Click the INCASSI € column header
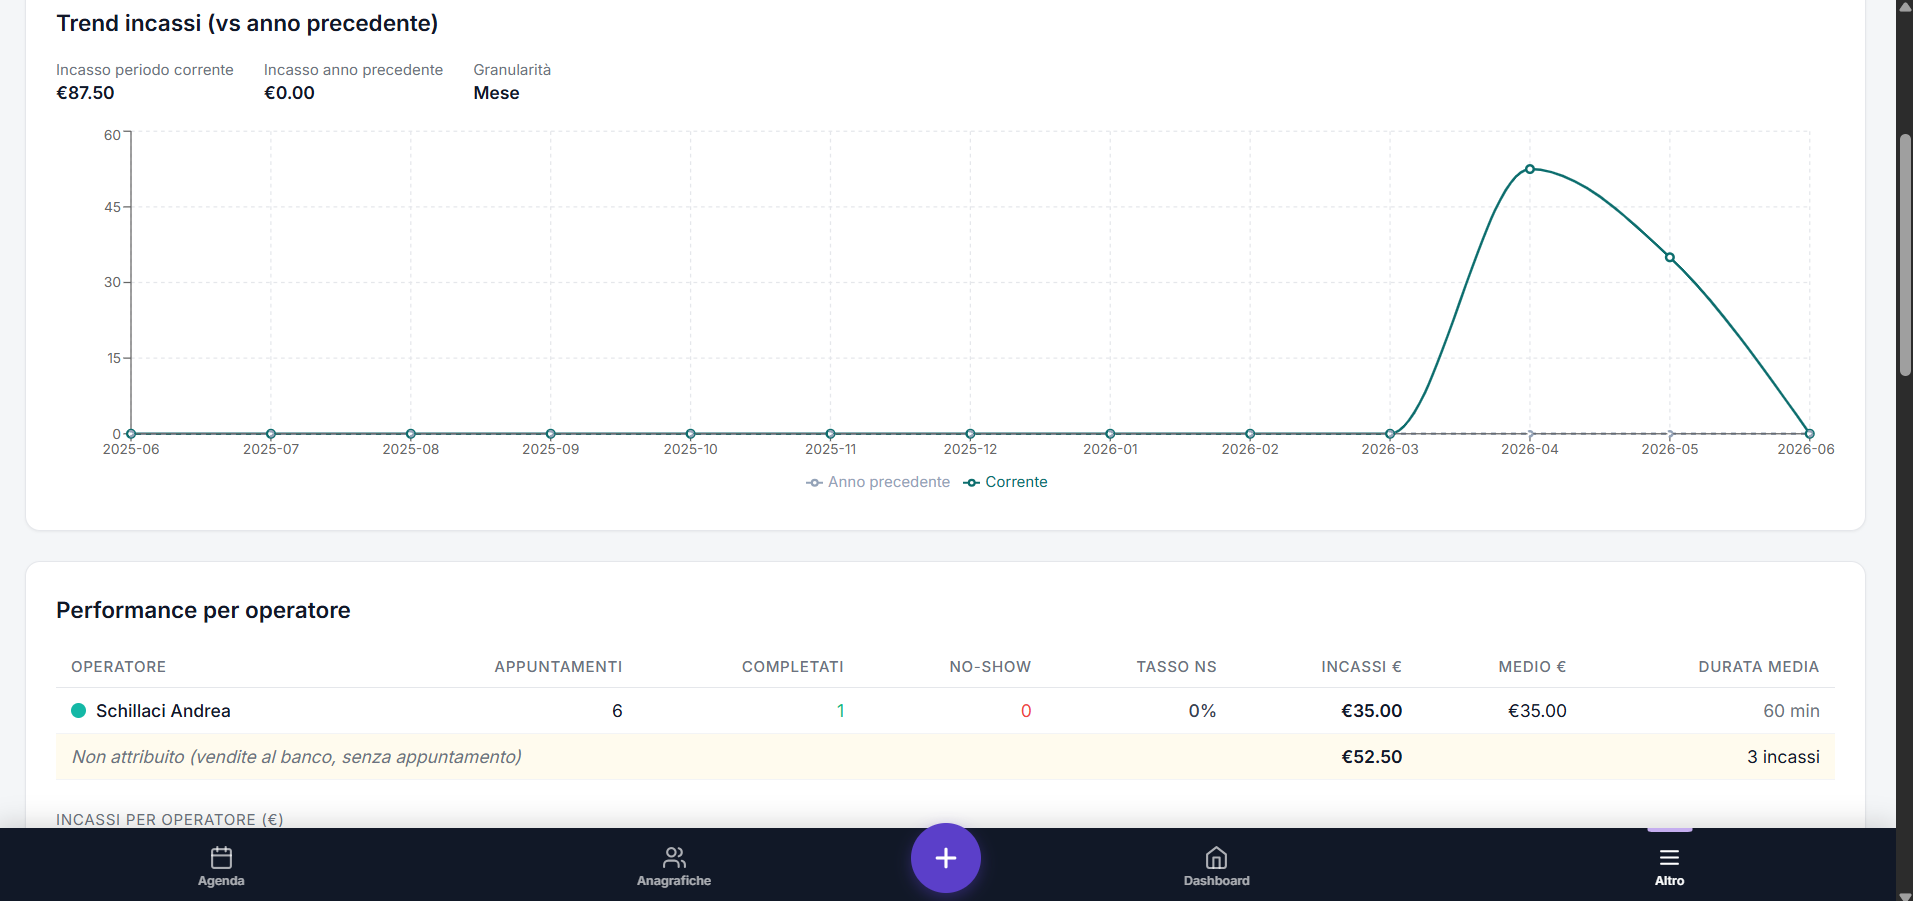Screen dimensions: 1913x901 [1361, 667]
